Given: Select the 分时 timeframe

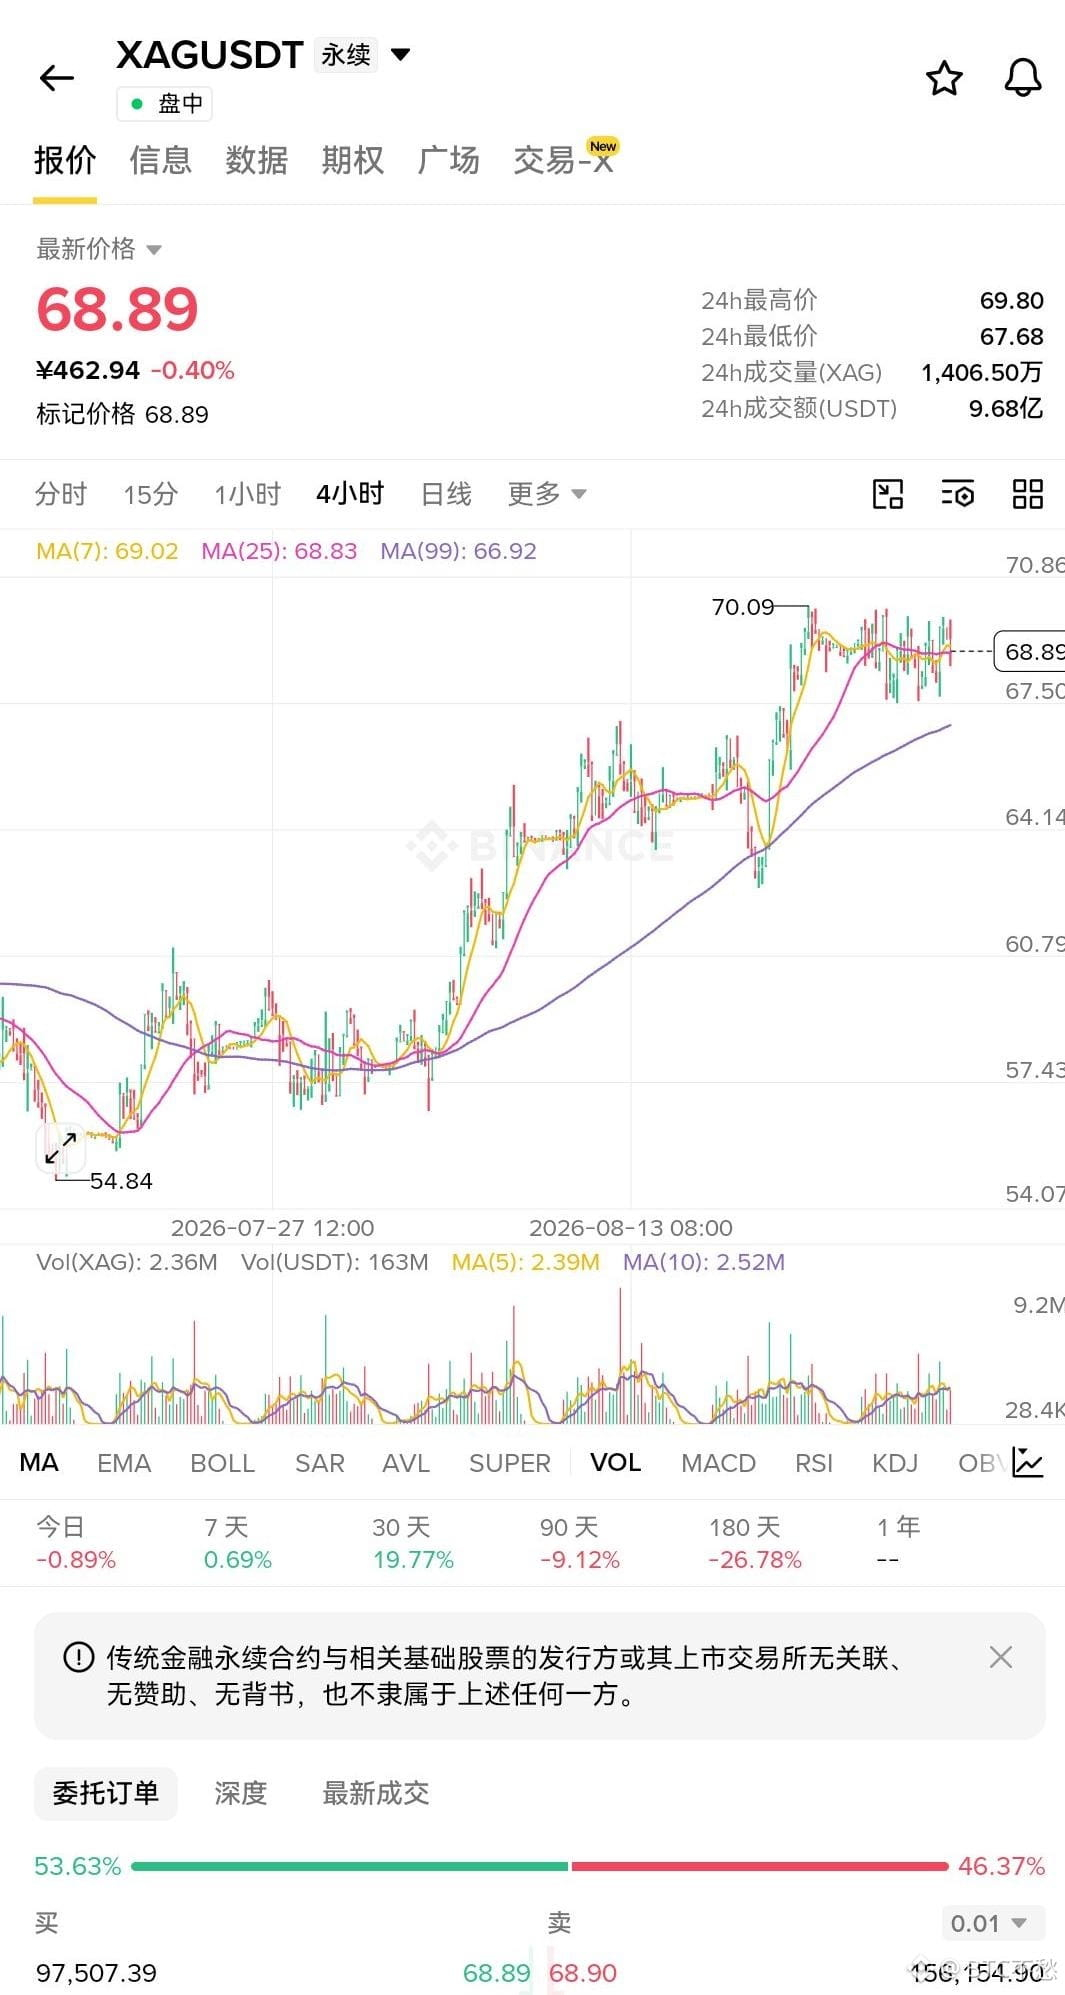Looking at the screenshot, I should tap(61, 494).
